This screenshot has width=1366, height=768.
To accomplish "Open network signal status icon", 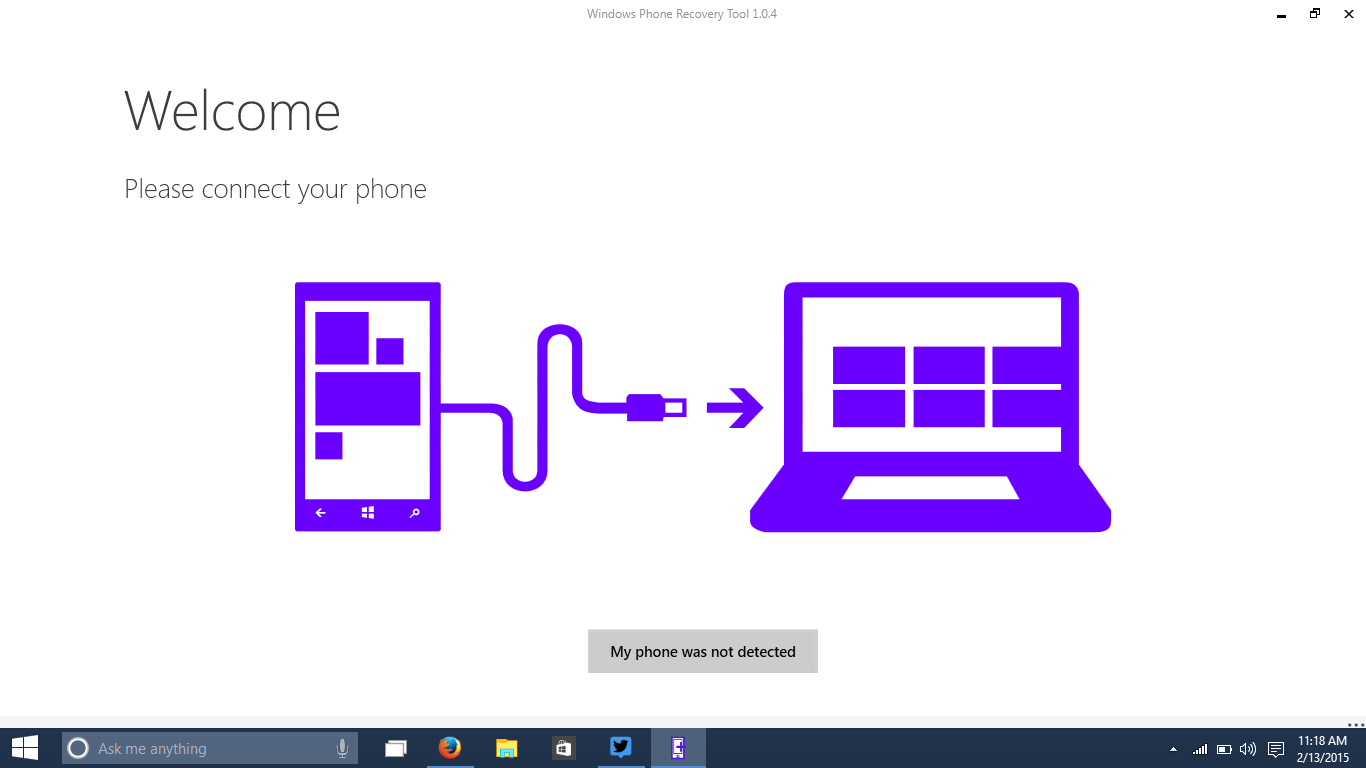I will click(x=1200, y=749).
